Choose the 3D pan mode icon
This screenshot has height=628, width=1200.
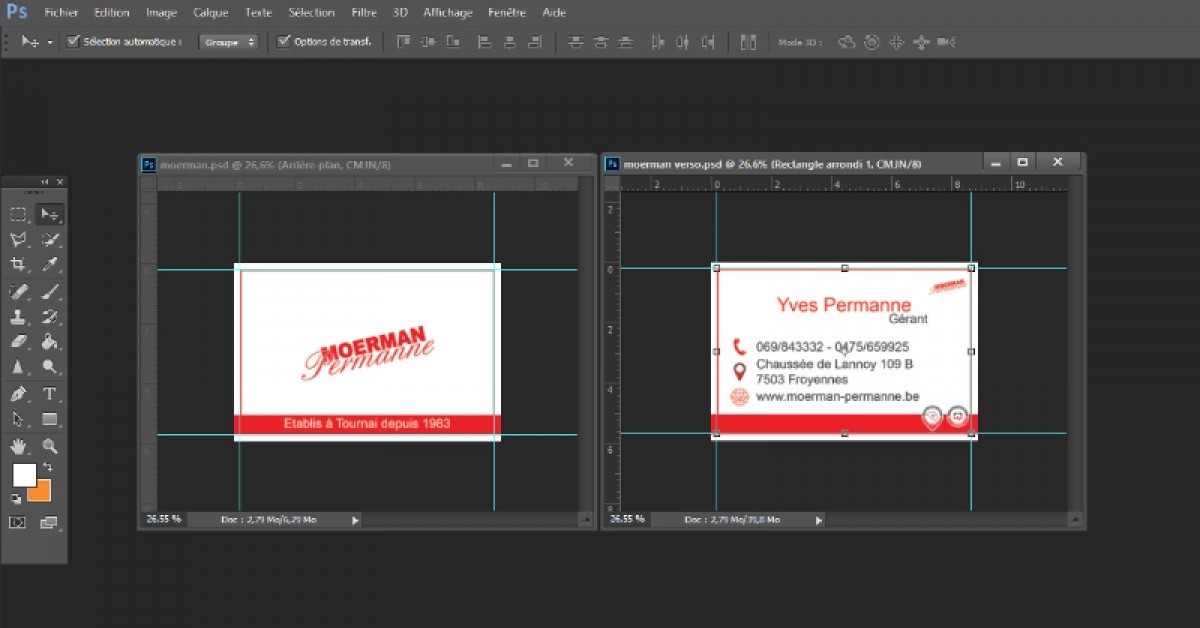click(896, 42)
